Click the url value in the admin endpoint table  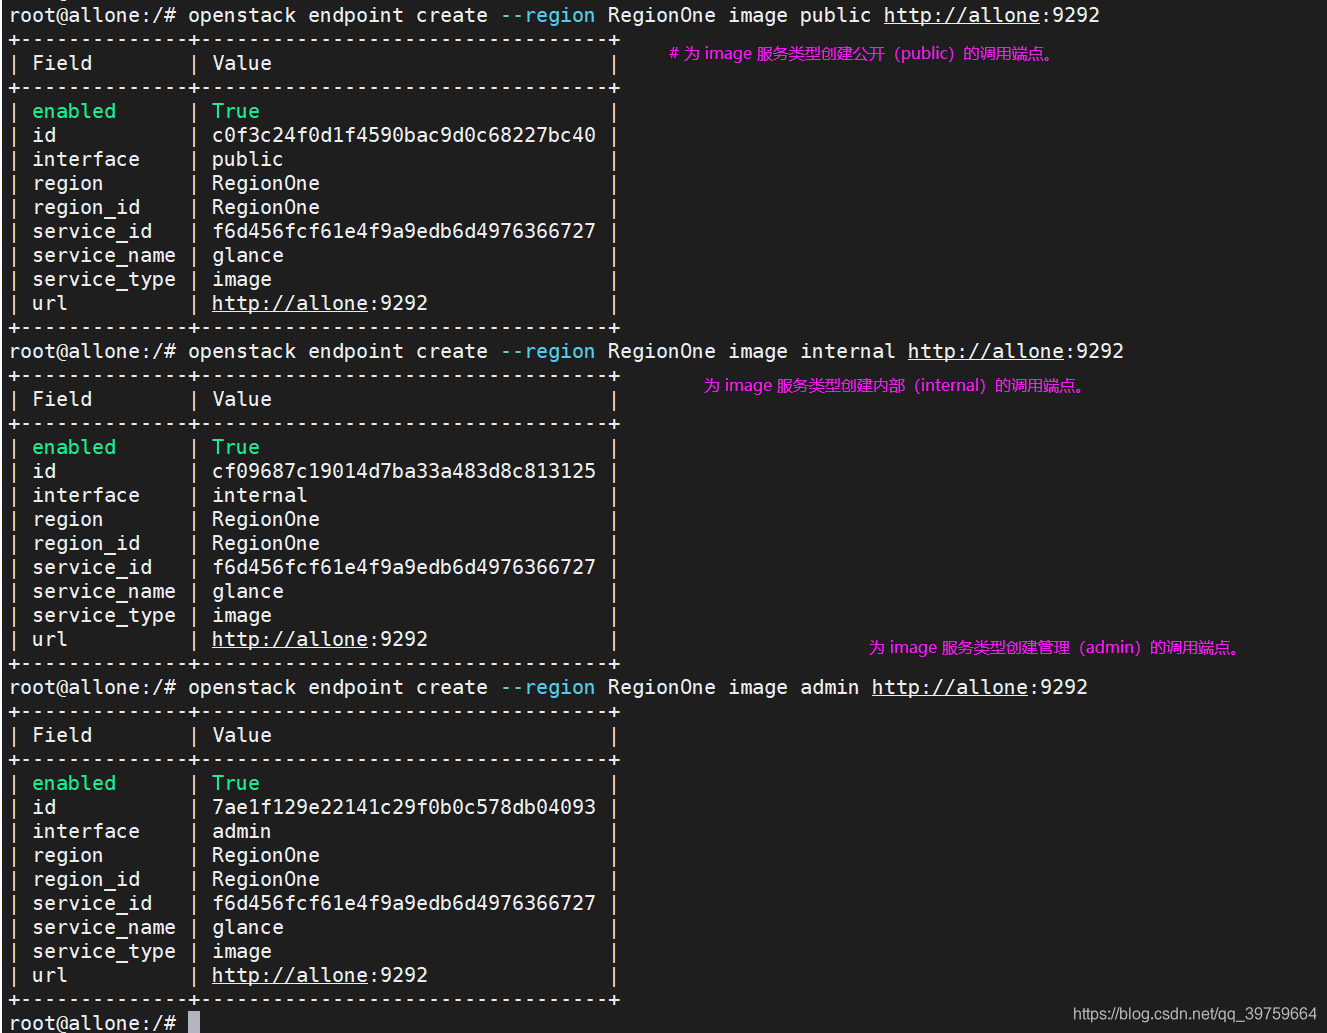(x=320, y=976)
